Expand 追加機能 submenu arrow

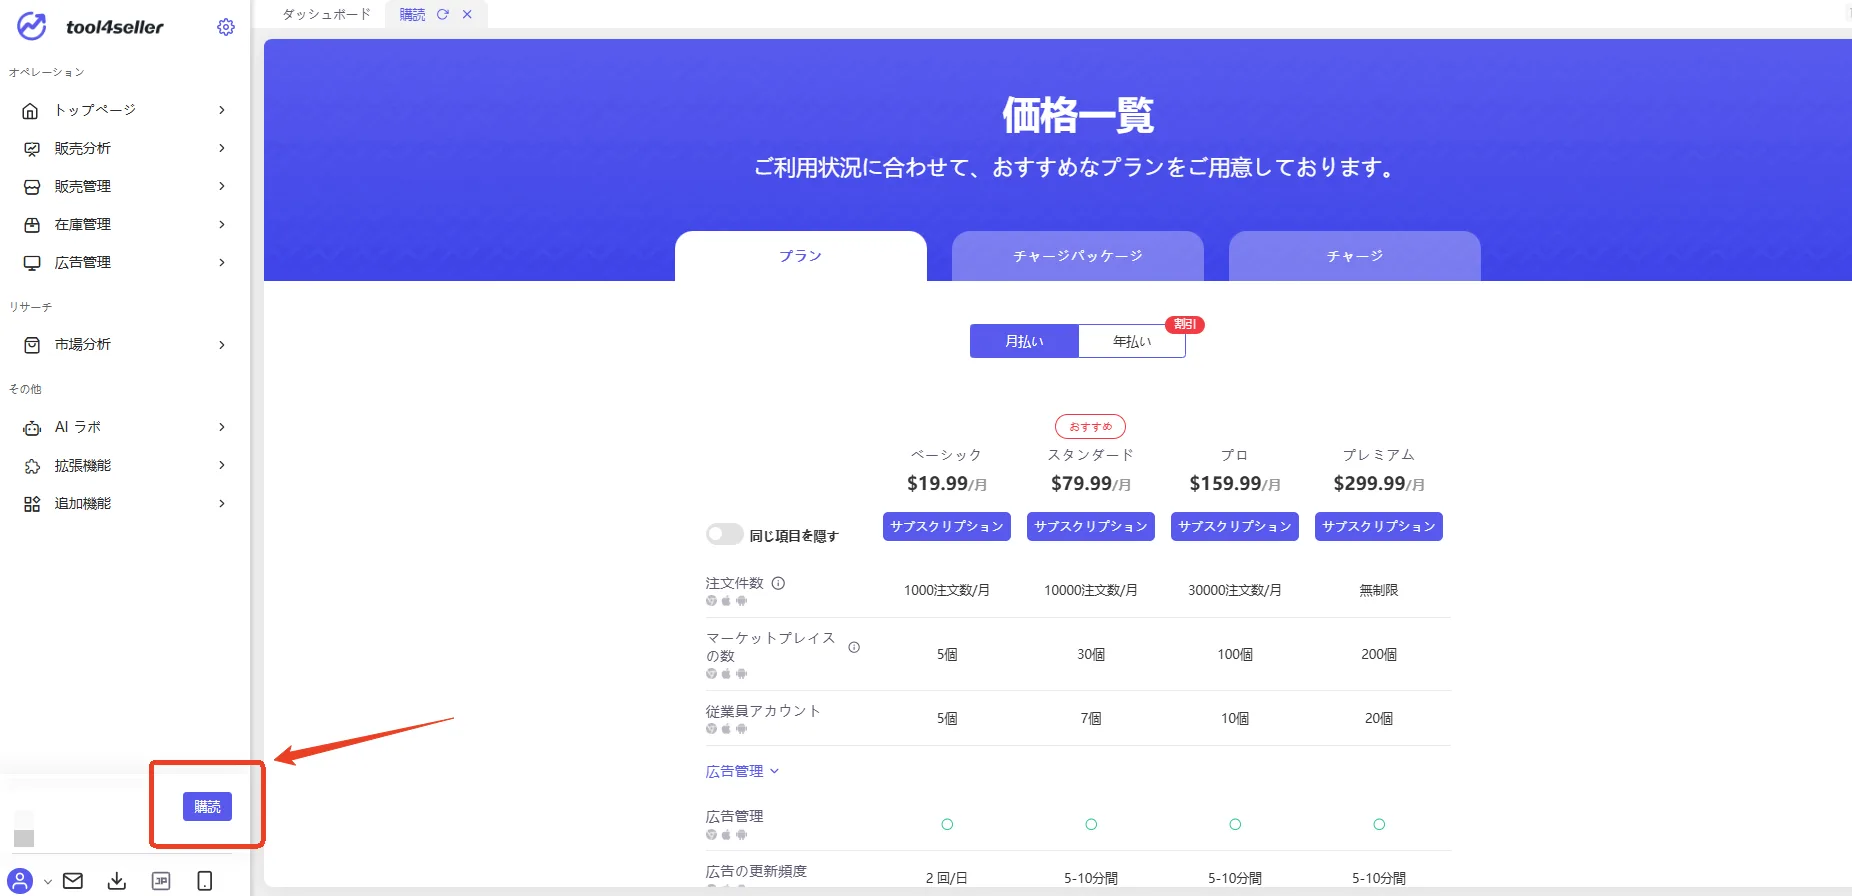(222, 503)
